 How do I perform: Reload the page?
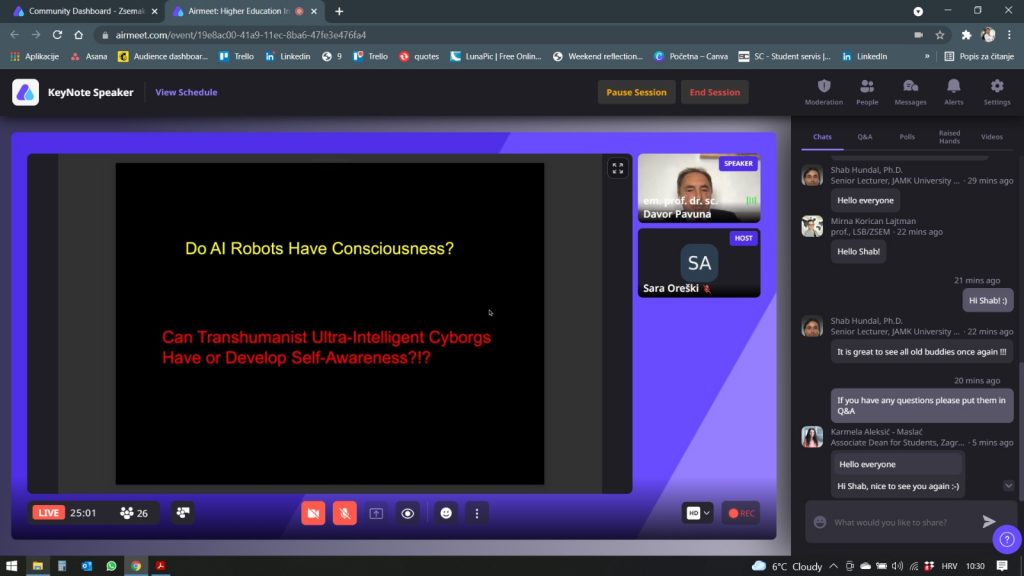[x=57, y=35]
